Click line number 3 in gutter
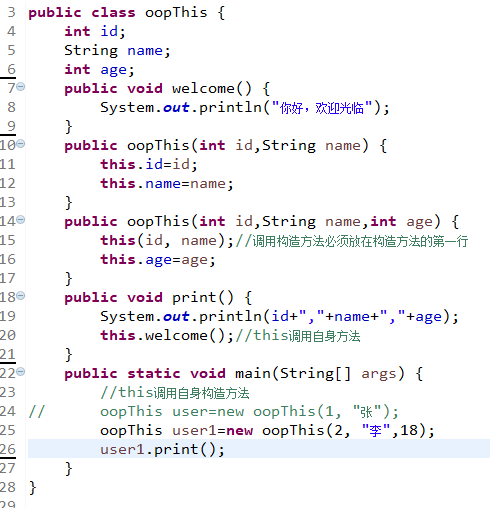The image size is (490, 508). (x=11, y=12)
